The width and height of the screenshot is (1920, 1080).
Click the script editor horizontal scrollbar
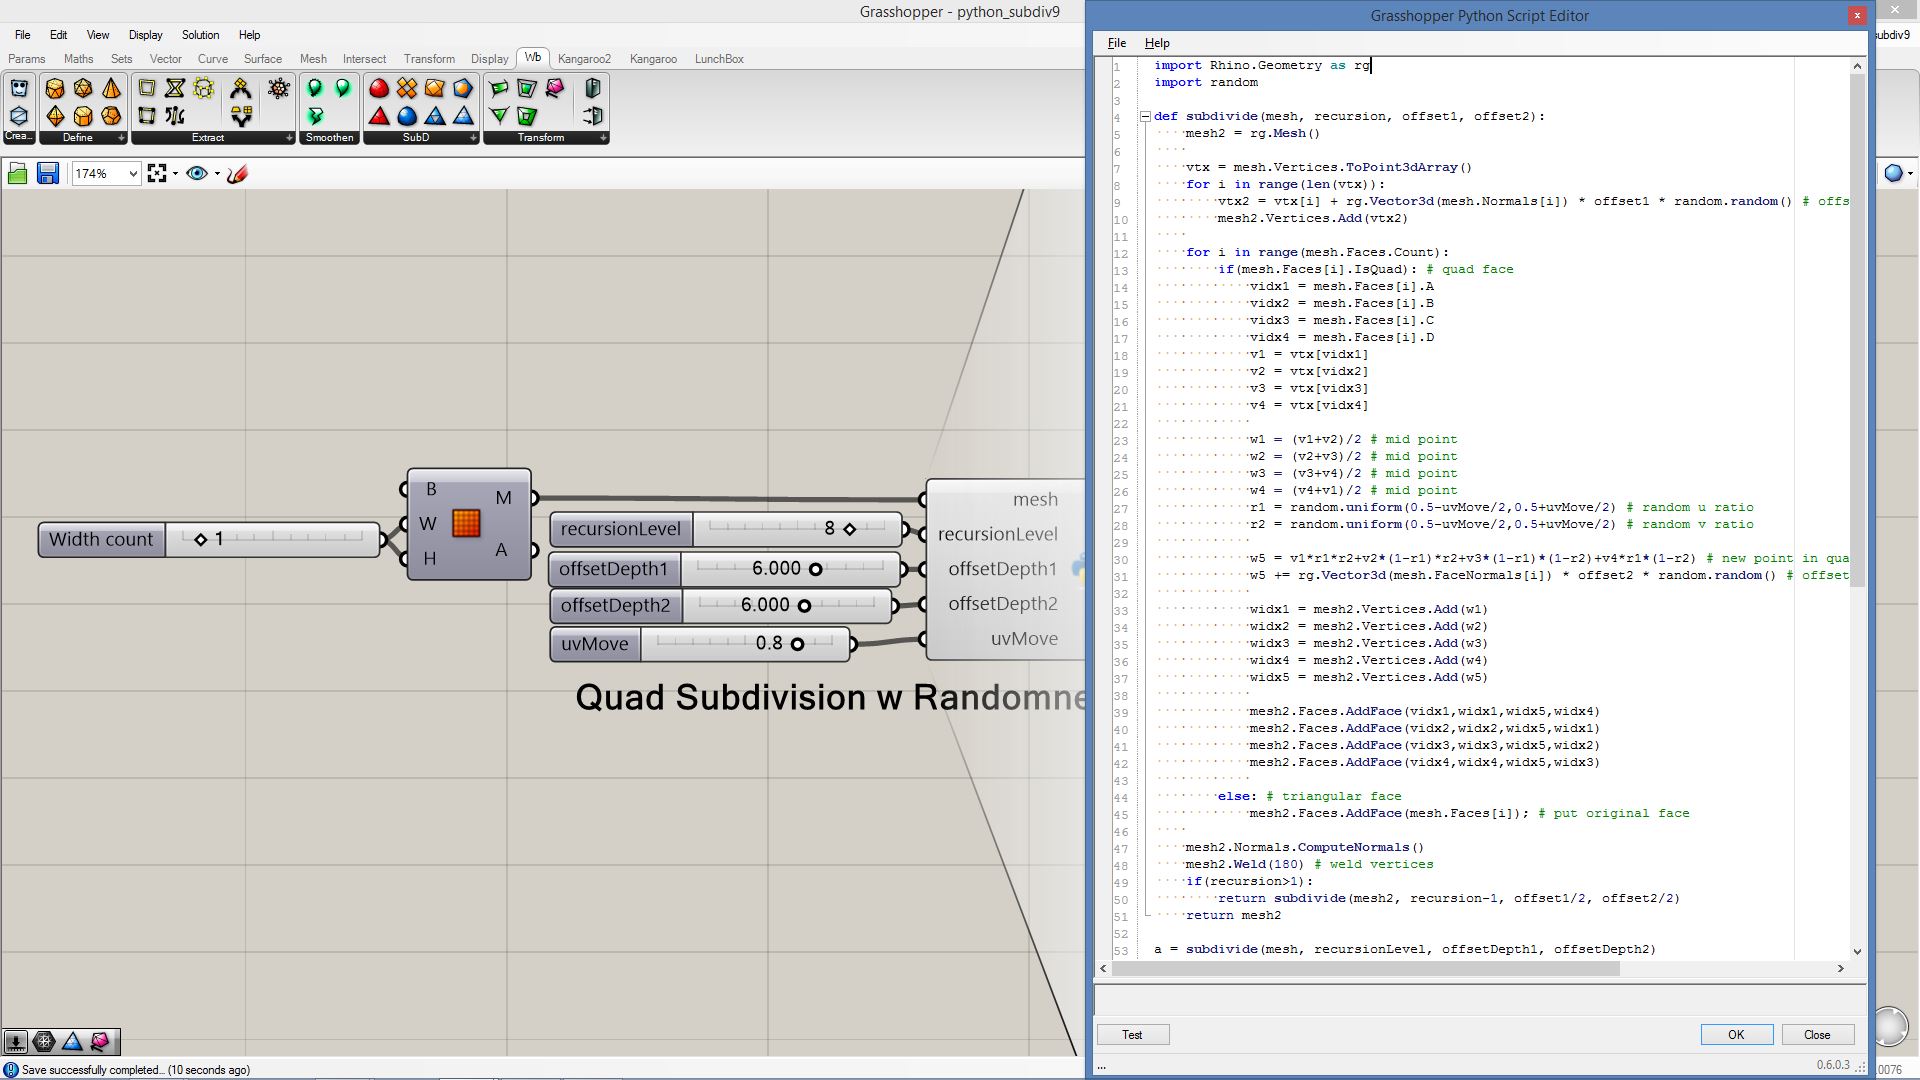click(1366, 968)
